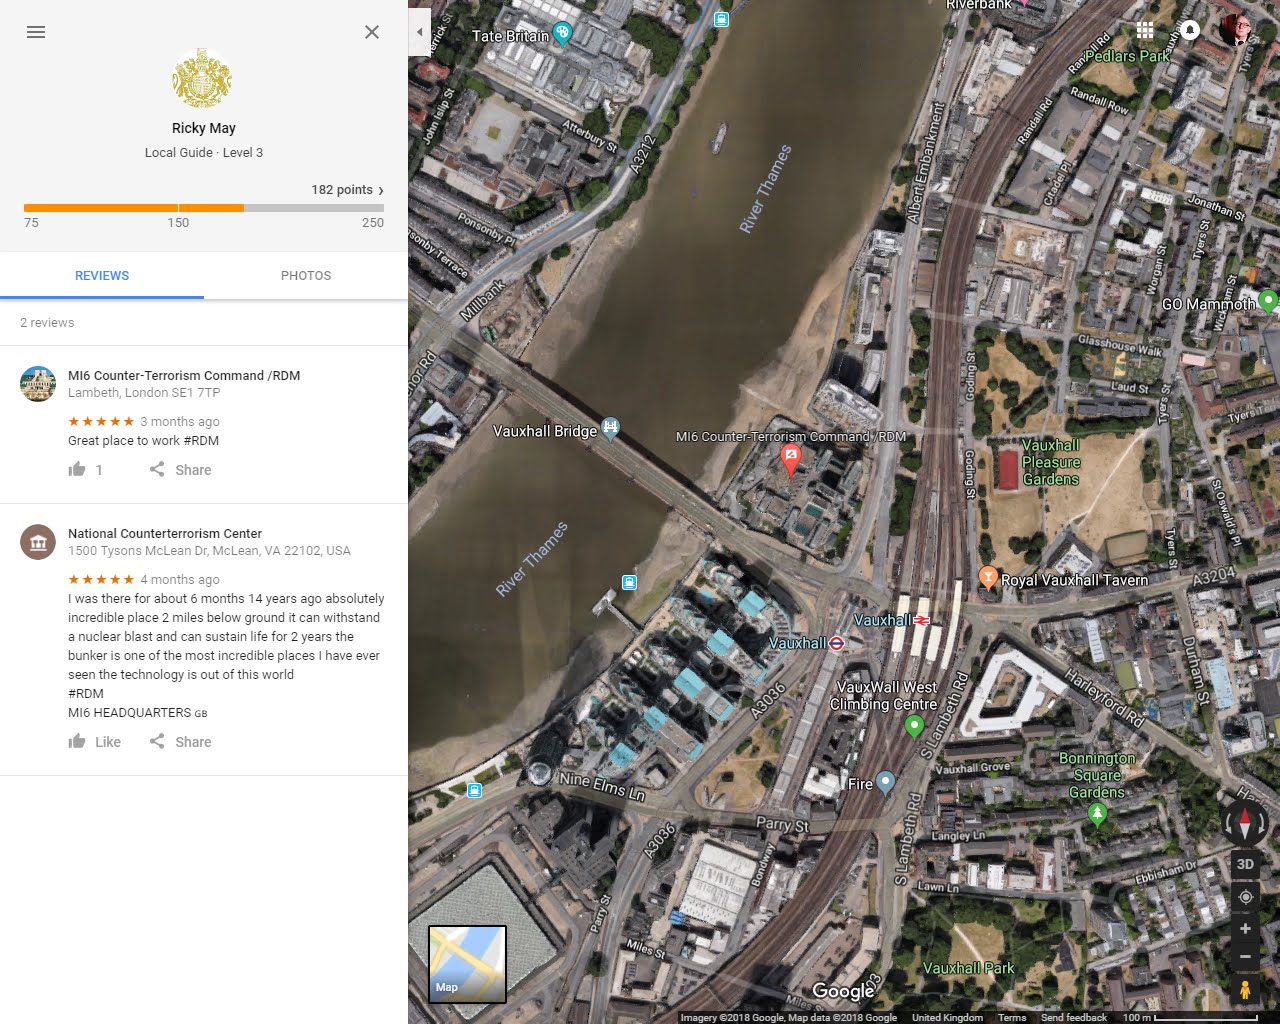The image size is (1280, 1024).
Task: Open the hamburger main menu
Action: [x=36, y=32]
